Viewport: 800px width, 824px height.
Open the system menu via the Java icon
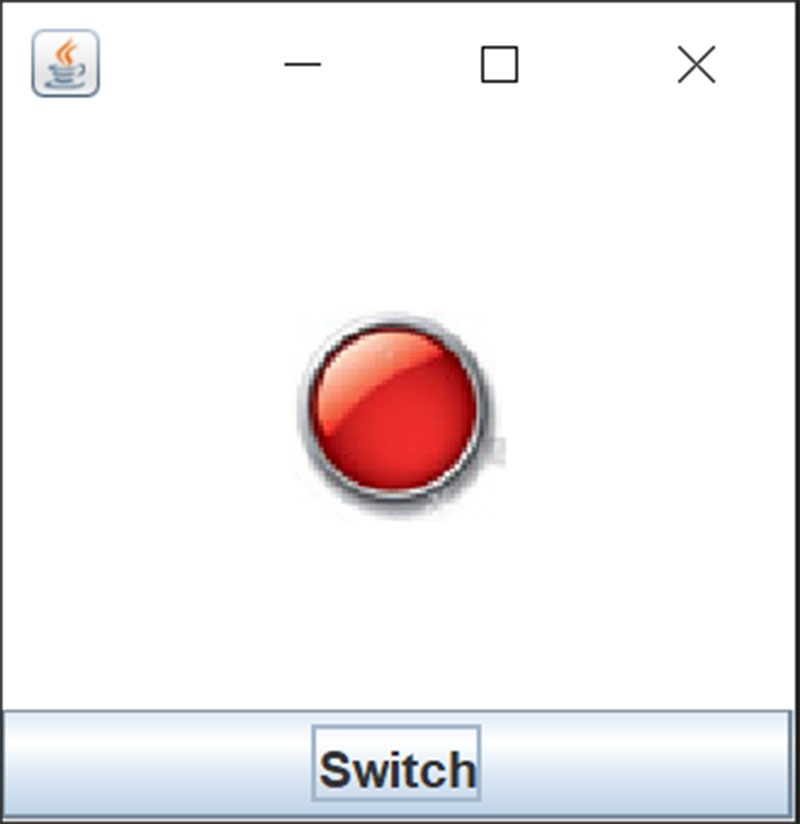point(65,63)
